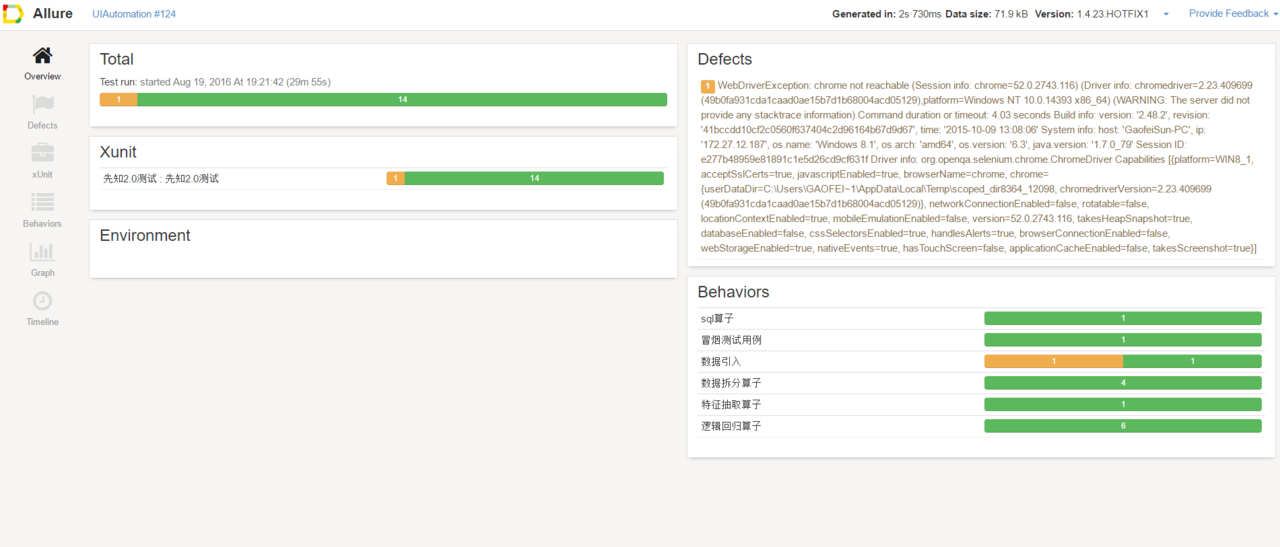Open the Timeline clock icon
The image size is (1280, 547).
pos(42,300)
